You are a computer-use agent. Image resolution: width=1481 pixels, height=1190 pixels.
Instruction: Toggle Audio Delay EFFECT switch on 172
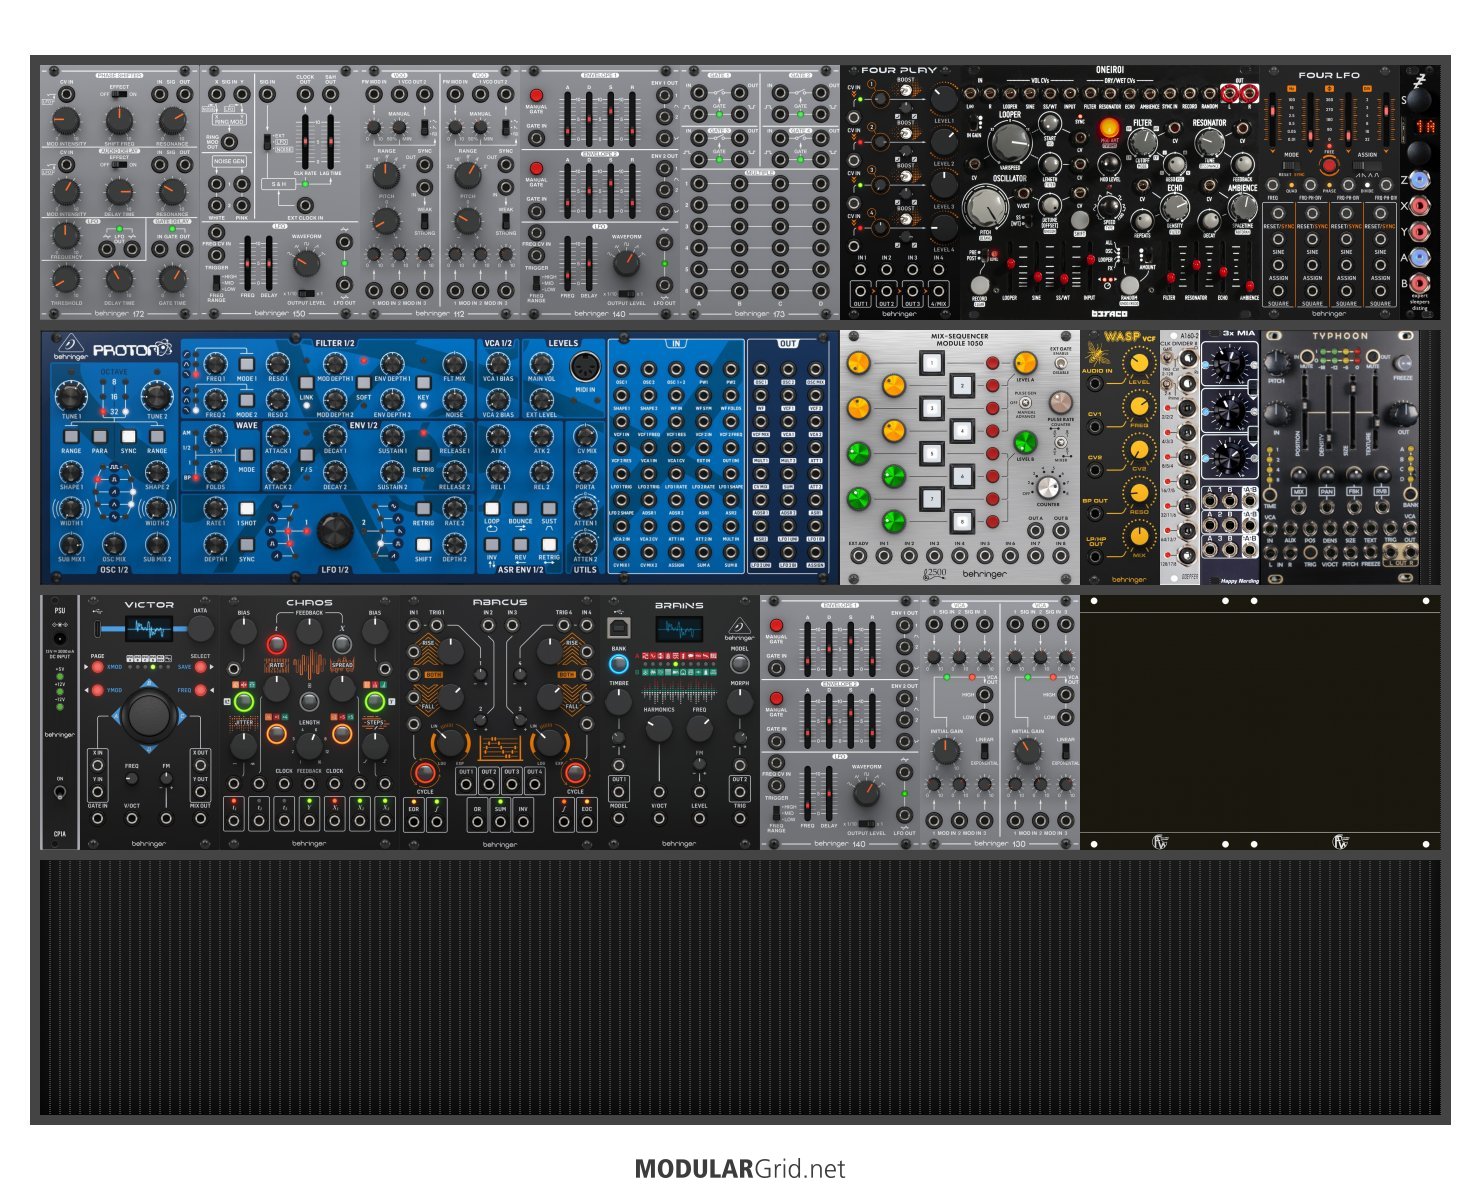coord(120,166)
